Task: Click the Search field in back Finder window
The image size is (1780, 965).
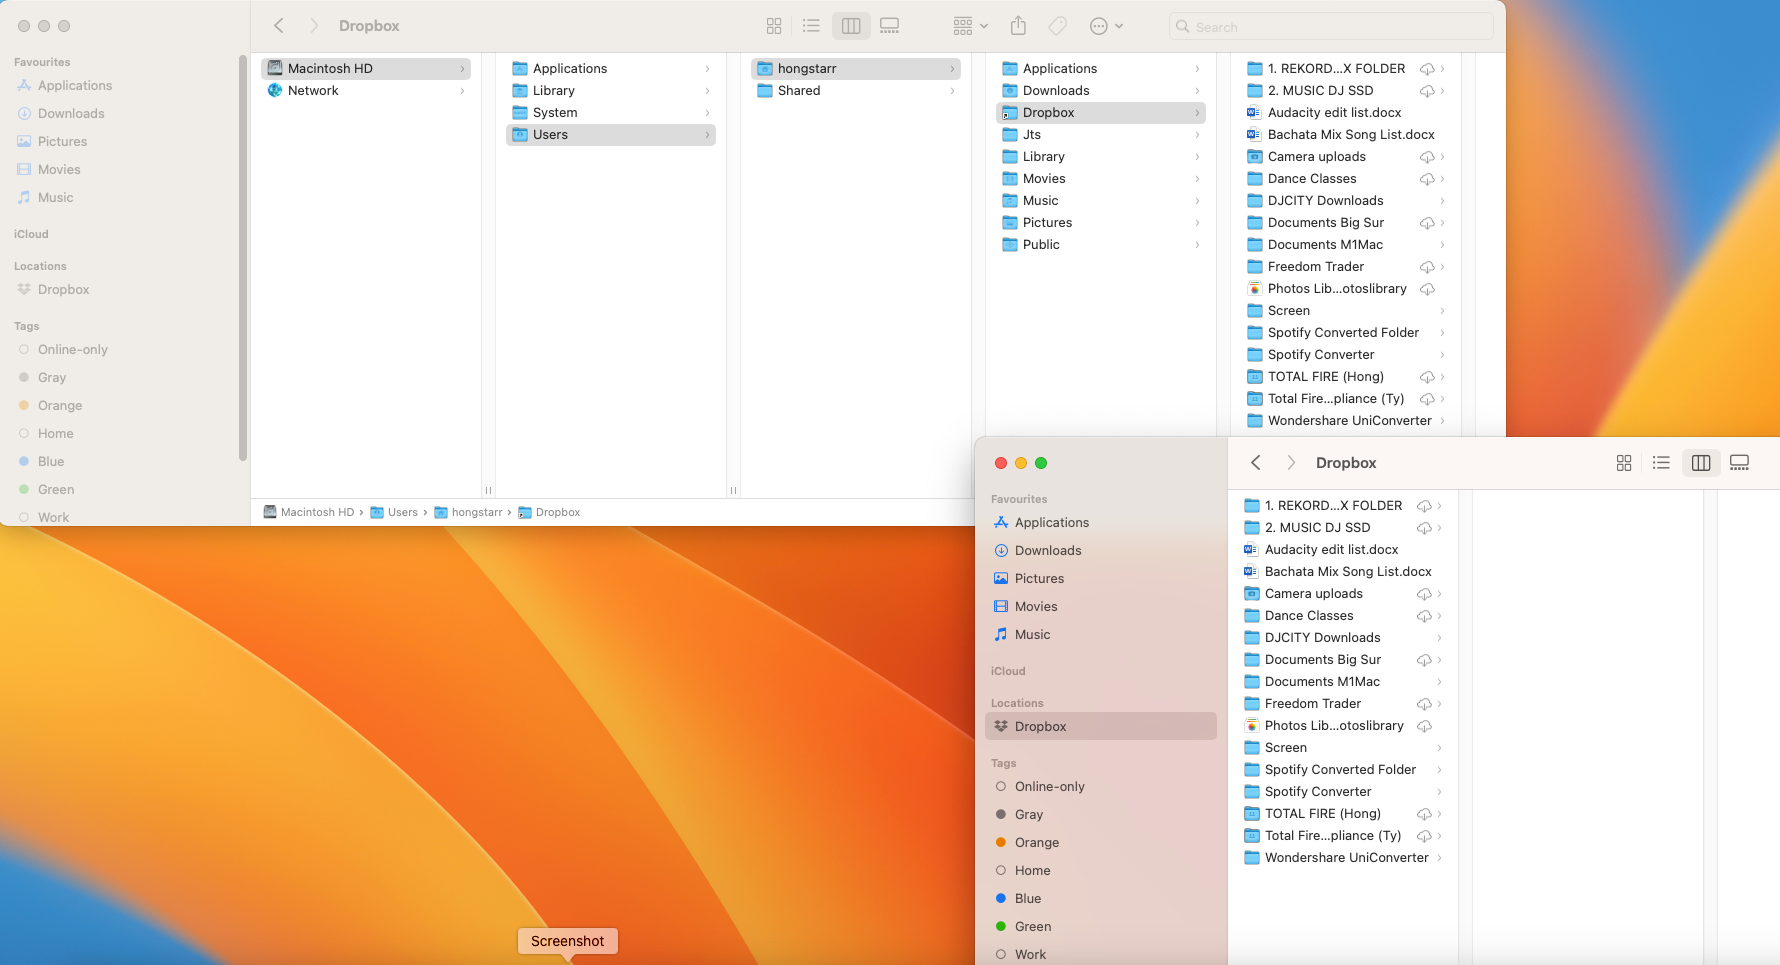Action: (1331, 27)
